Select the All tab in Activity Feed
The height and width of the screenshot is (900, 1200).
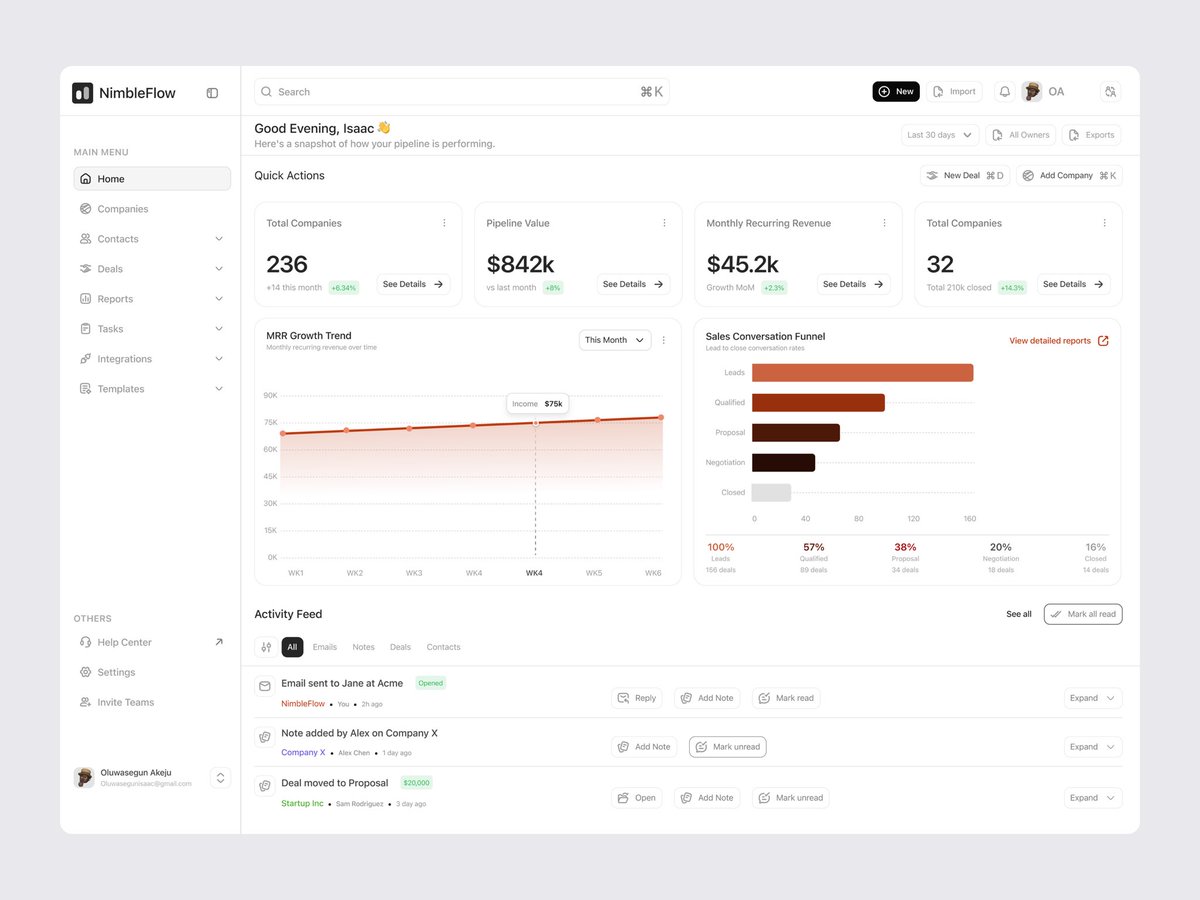(x=292, y=647)
